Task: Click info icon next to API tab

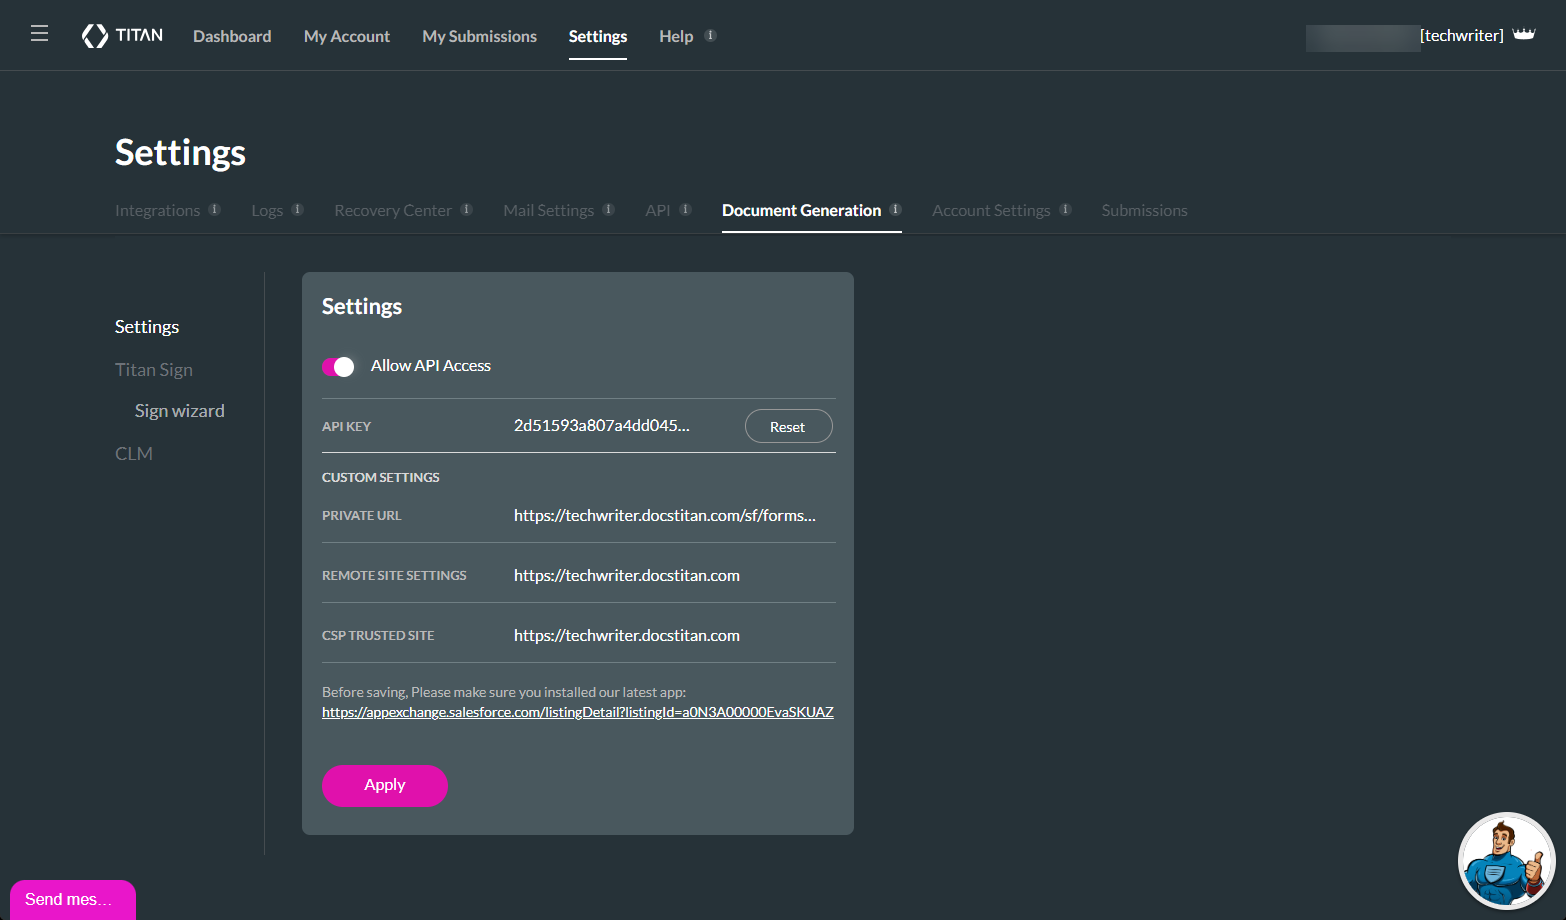Action: [685, 209]
